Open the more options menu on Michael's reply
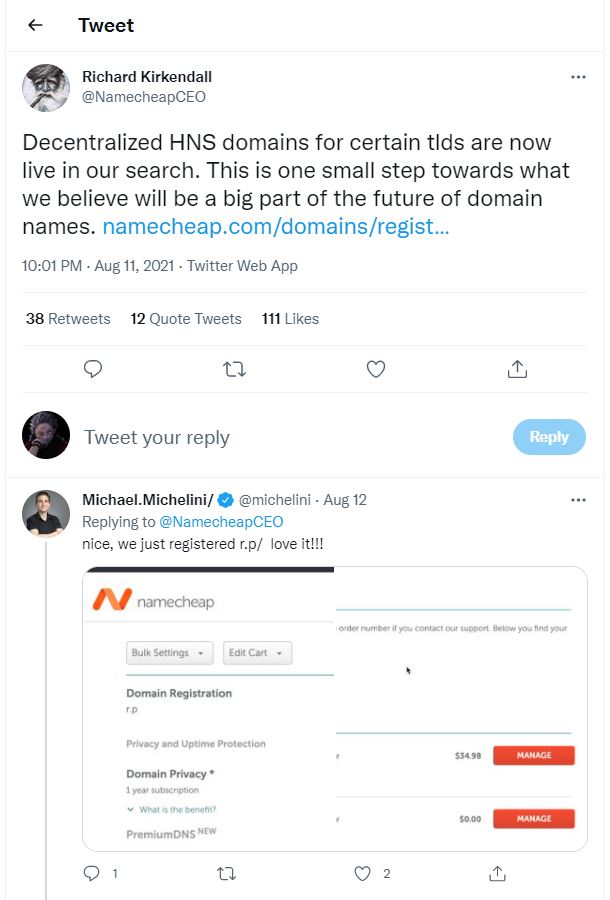 coord(578,499)
